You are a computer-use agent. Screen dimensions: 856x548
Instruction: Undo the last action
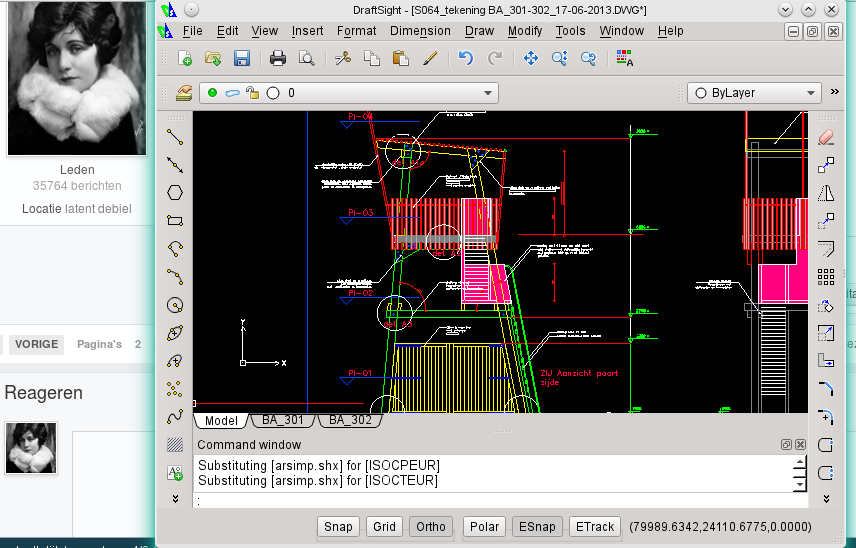click(466, 58)
